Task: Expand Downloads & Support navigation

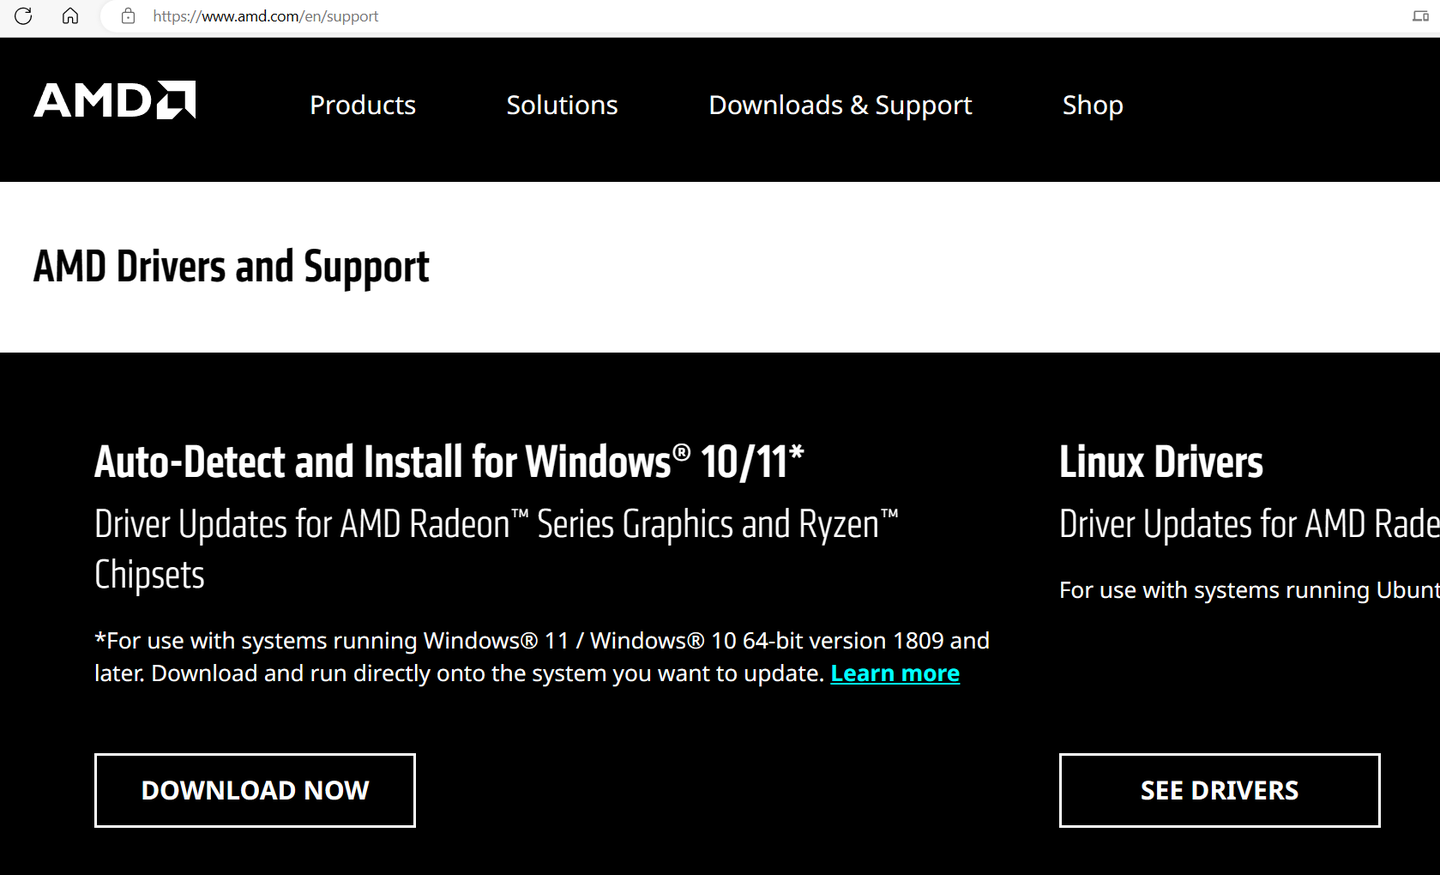Action: 840,105
